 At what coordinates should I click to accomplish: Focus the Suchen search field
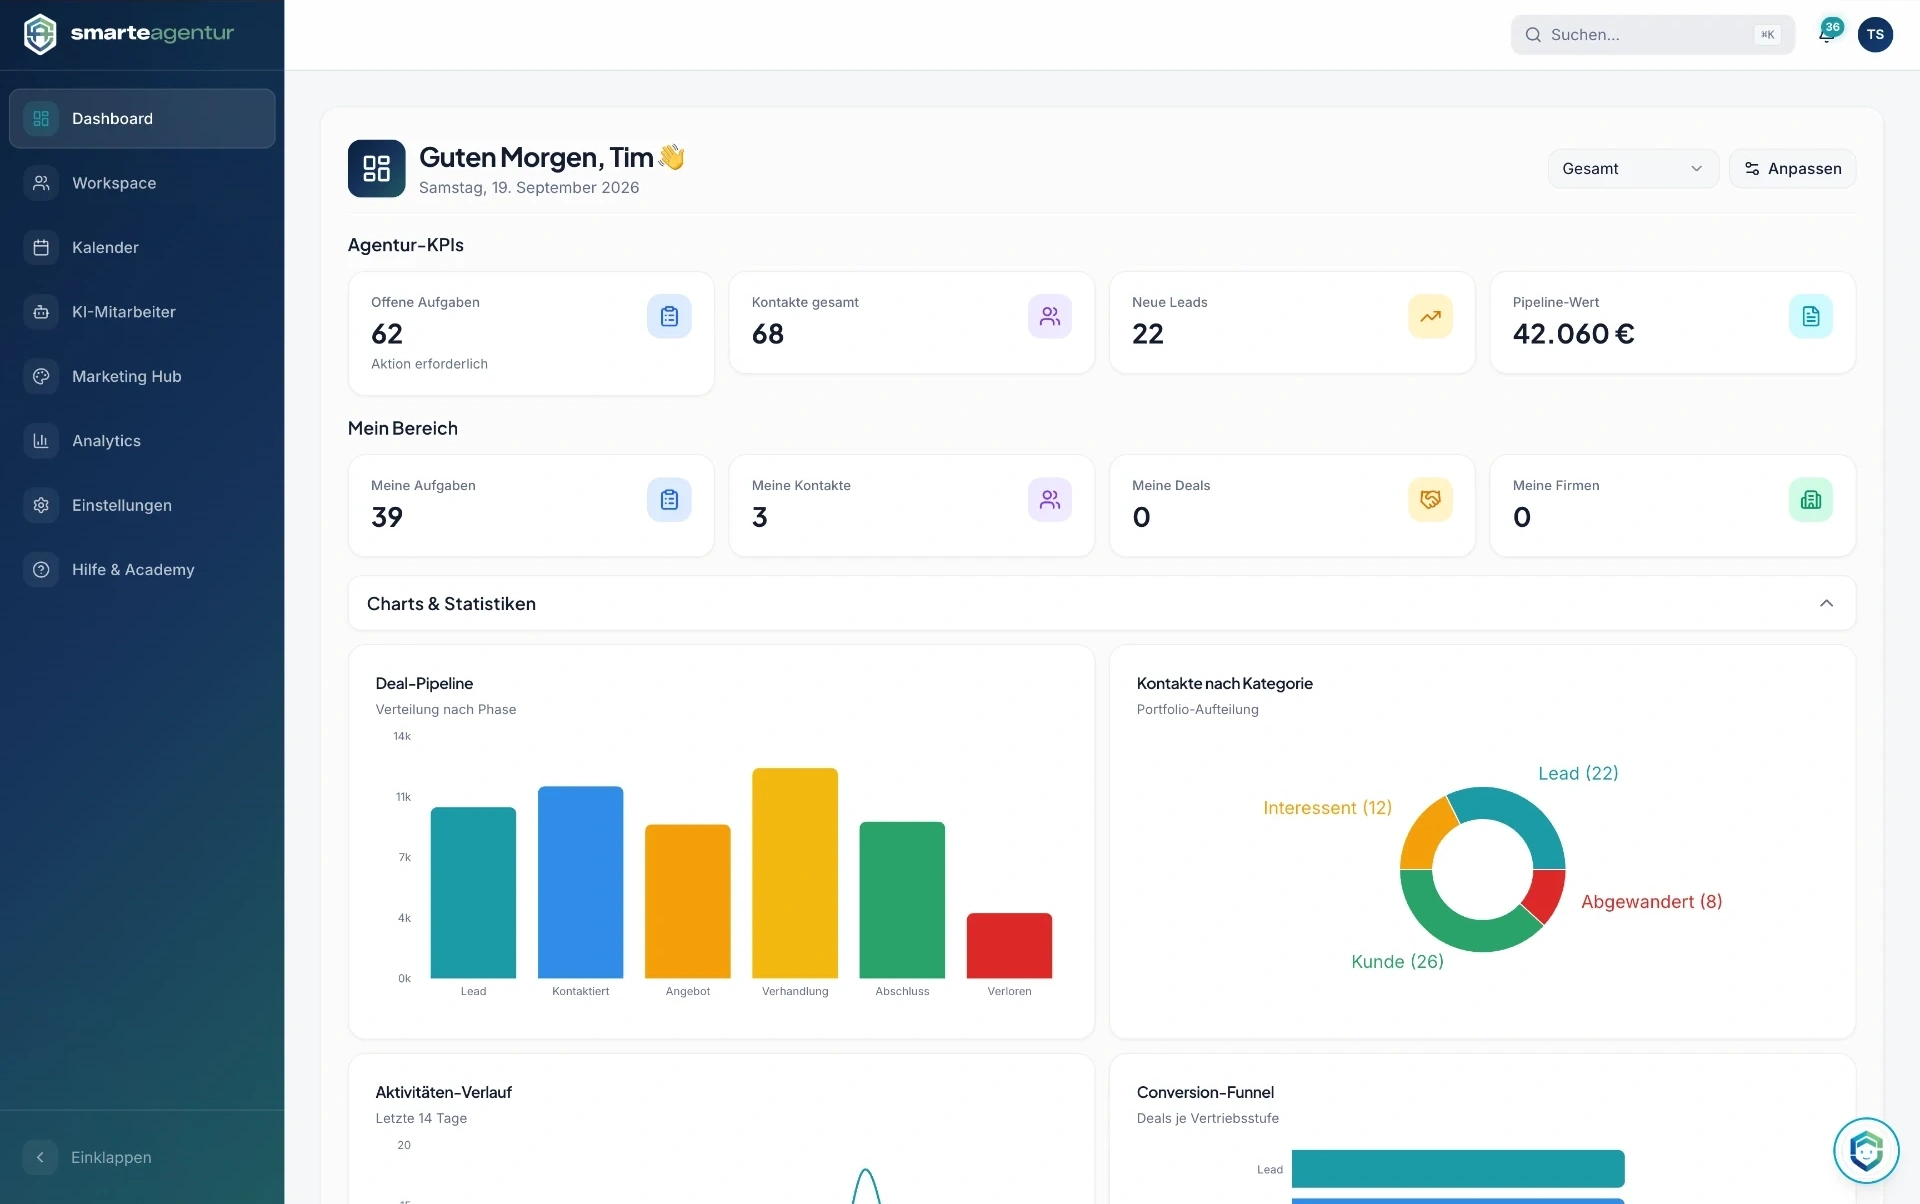click(1652, 34)
